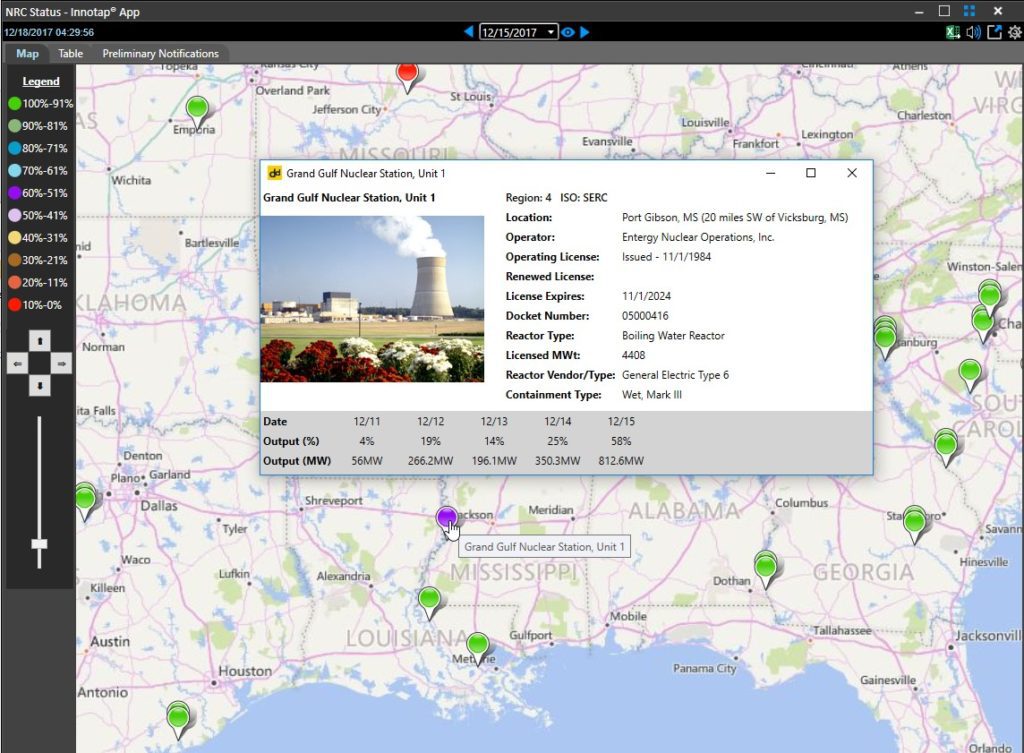Select the green pin near Alexandria
Image resolution: width=1024 pixels, height=753 pixels.
(429, 600)
